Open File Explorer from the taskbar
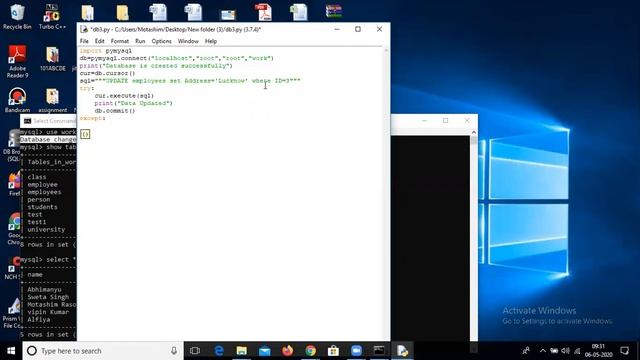The width and height of the screenshot is (640, 360). (242, 351)
